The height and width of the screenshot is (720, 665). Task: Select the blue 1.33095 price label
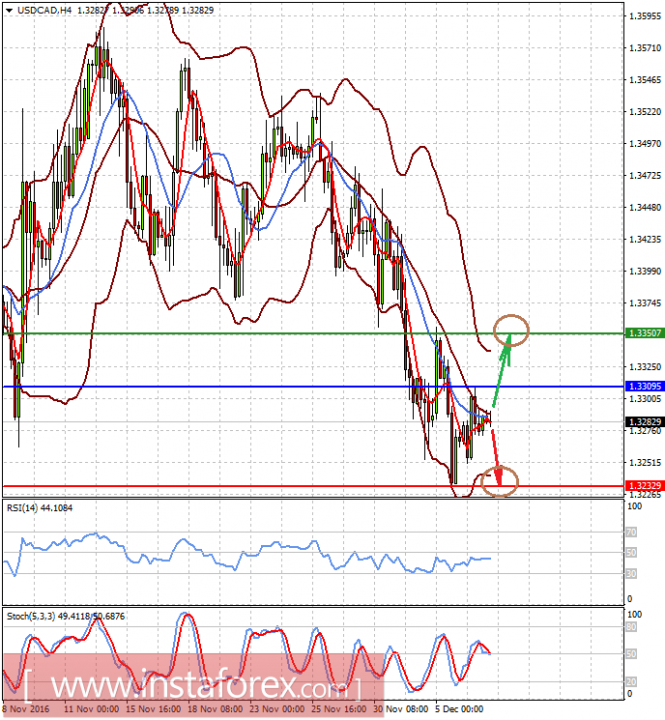coord(645,386)
